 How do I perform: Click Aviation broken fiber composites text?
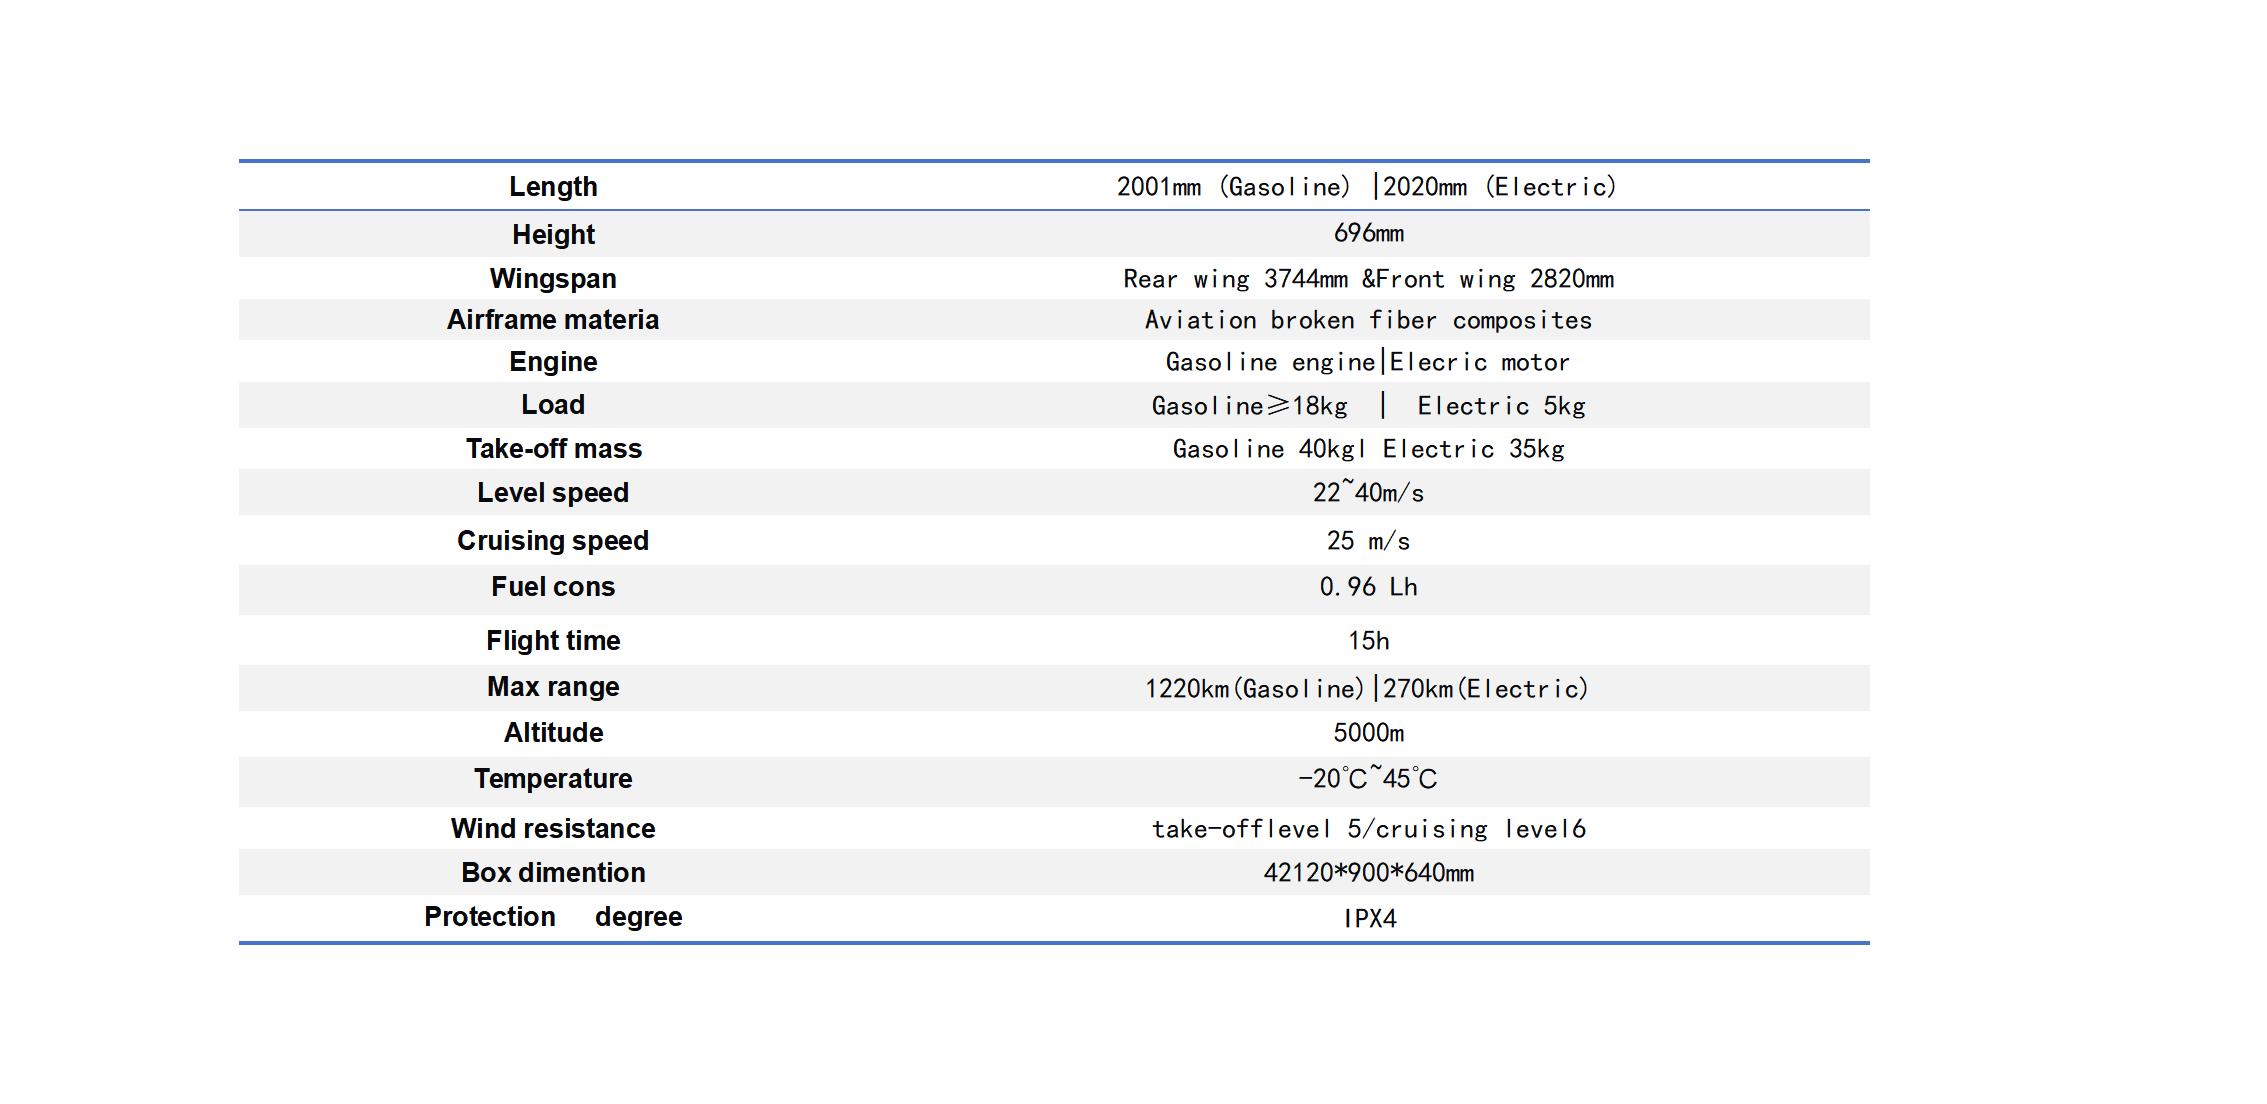point(1368,321)
